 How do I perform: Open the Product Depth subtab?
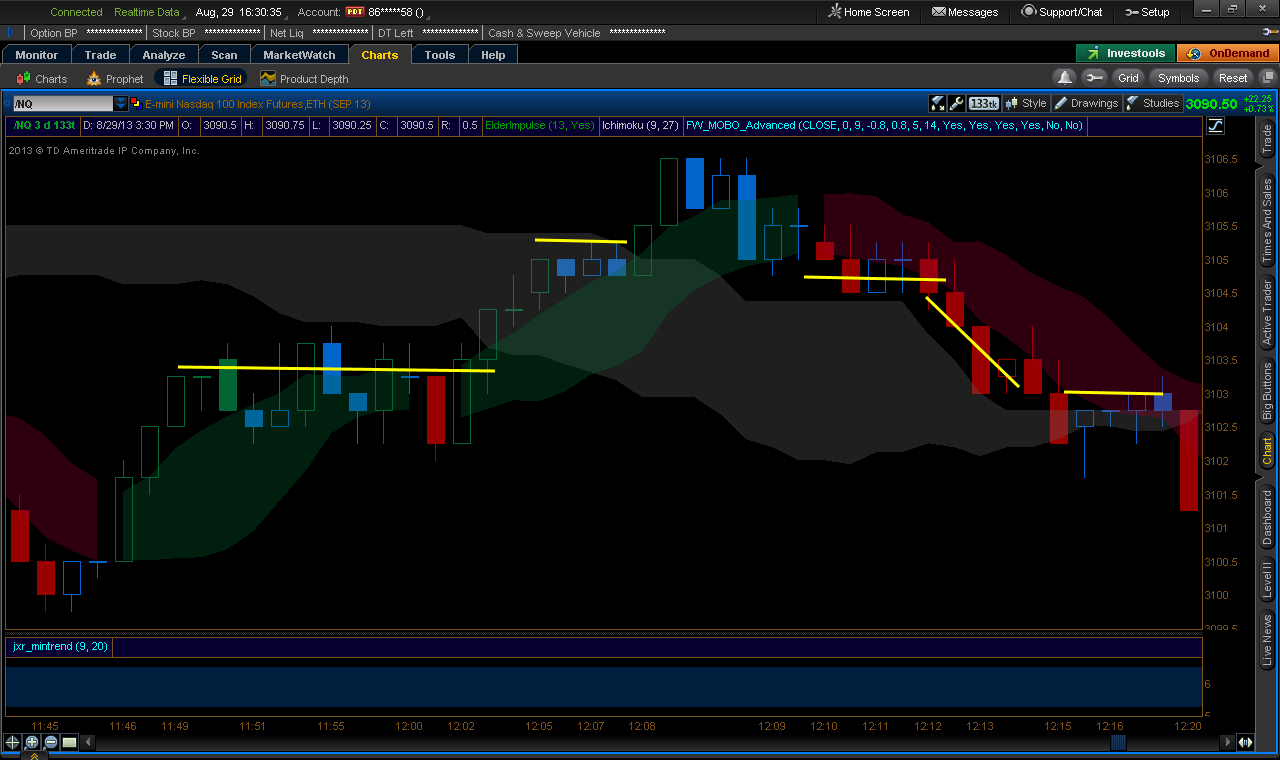click(304, 79)
